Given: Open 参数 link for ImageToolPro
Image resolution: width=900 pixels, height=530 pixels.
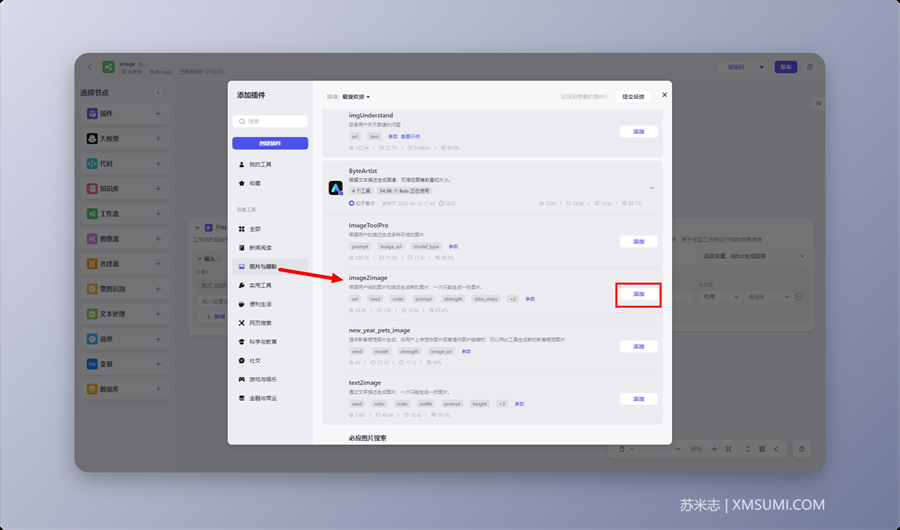Looking at the screenshot, I should tap(453, 247).
